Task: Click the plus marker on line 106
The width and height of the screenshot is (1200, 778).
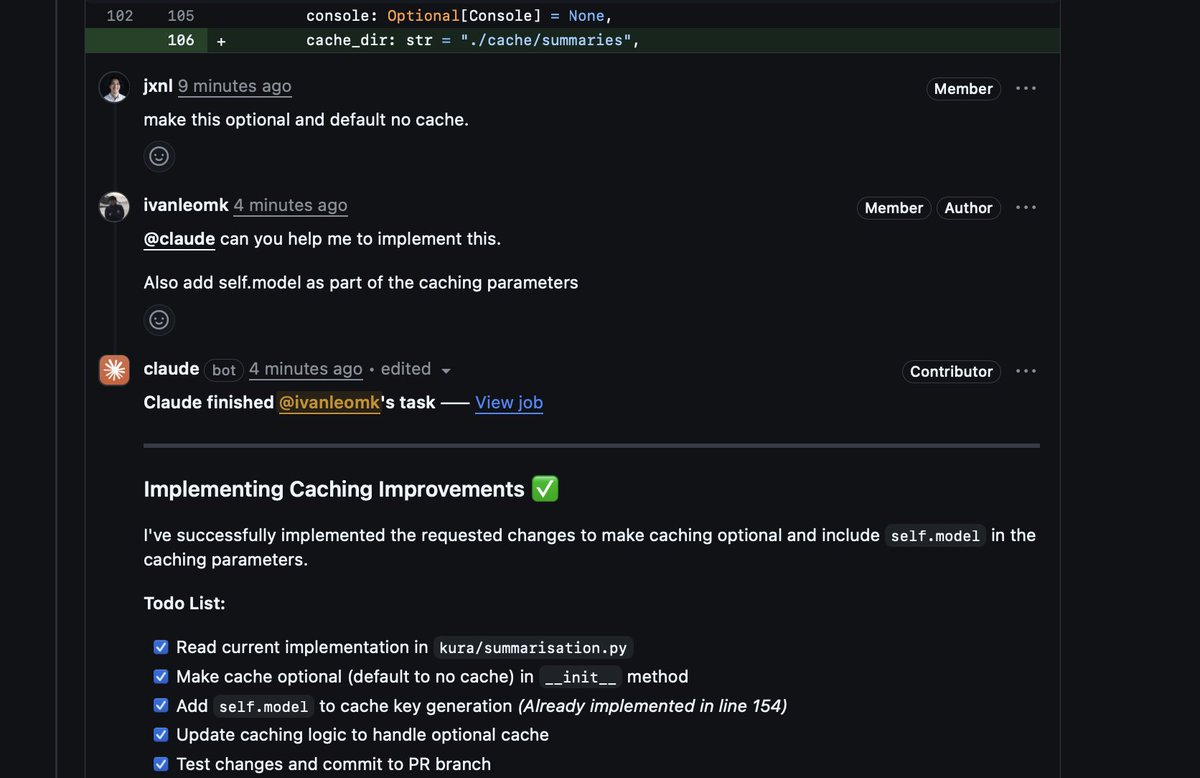Action: [x=221, y=41]
